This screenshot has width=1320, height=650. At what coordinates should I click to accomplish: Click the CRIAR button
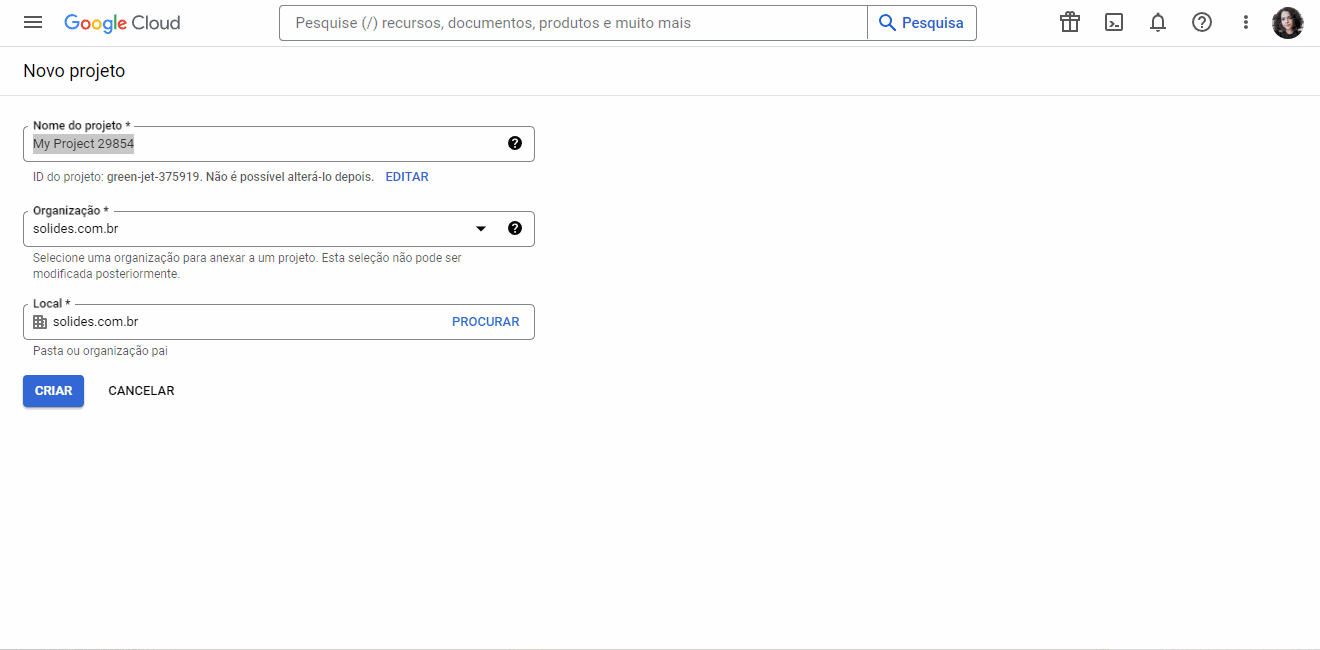(x=53, y=391)
